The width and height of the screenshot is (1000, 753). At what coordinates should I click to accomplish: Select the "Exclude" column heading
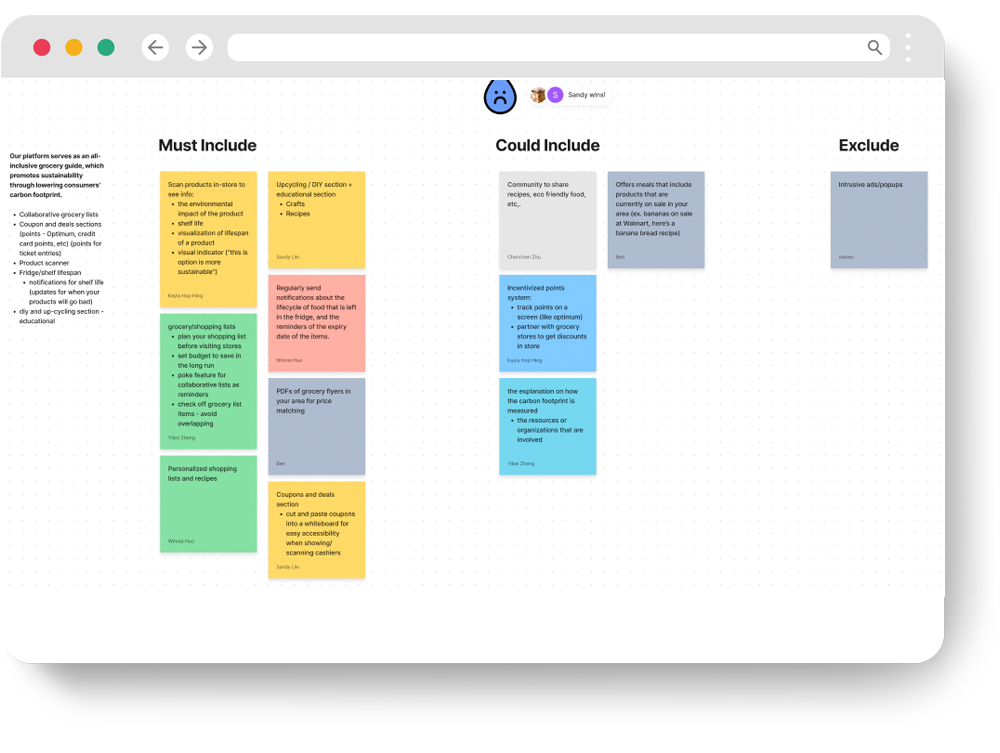click(x=868, y=146)
